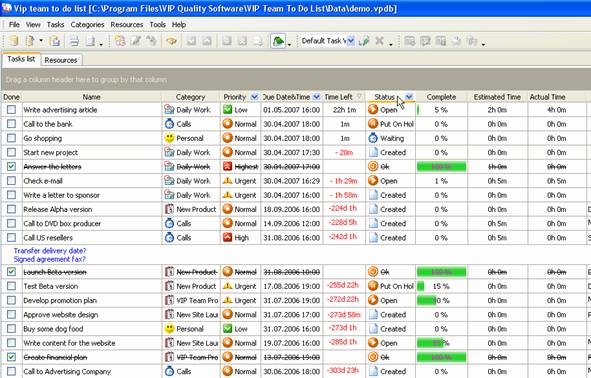Screen dimensions: 591x378
Task: Click the smiley Personal icon next to Go shopping
Action: [x=169, y=138]
